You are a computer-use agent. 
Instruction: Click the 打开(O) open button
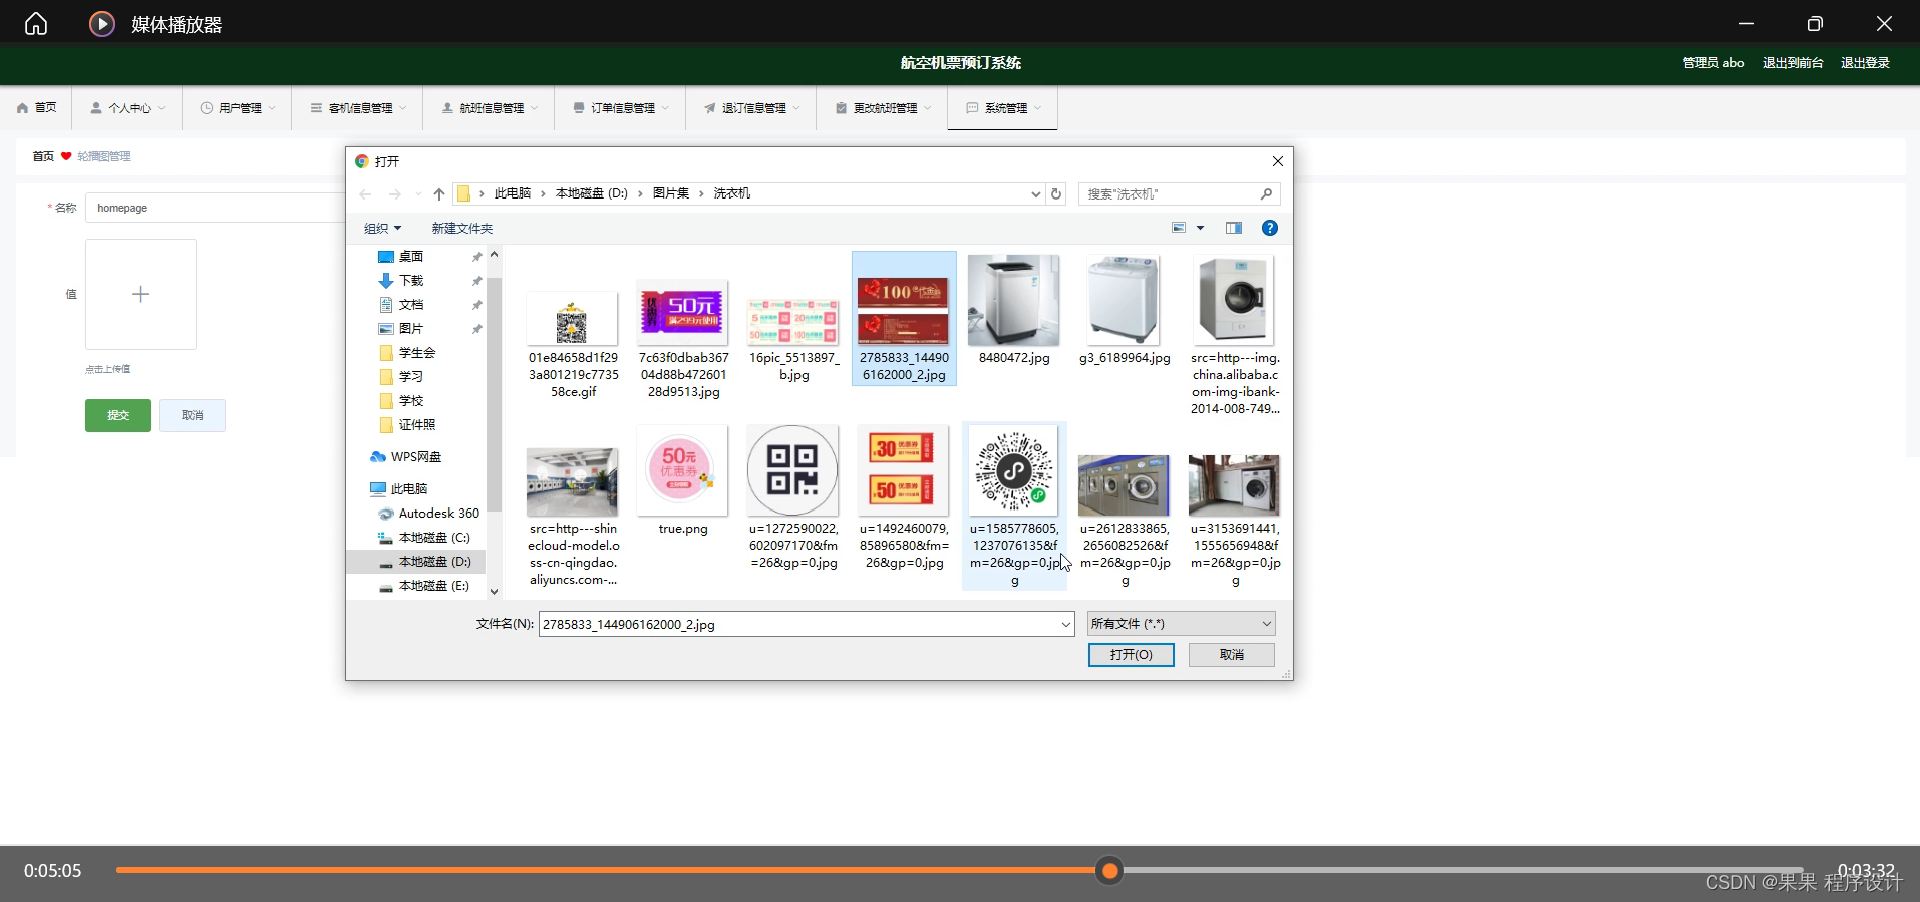click(x=1131, y=655)
